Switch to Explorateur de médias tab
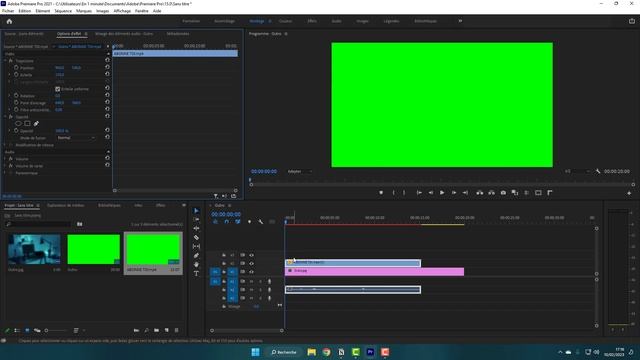Screen dimensions: 640x360 click(66, 205)
